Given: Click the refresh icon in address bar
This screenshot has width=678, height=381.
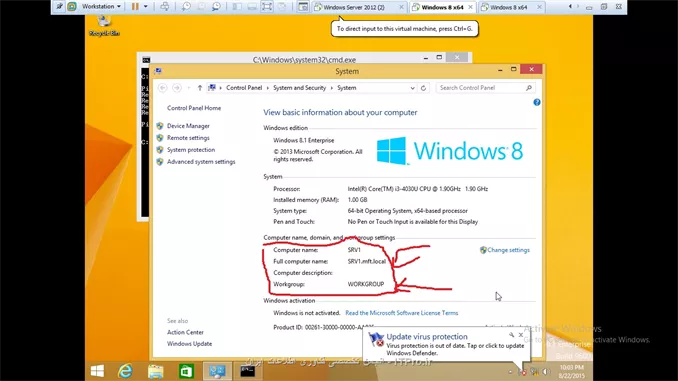Looking at the screenshot, I should tap(423, 88).
